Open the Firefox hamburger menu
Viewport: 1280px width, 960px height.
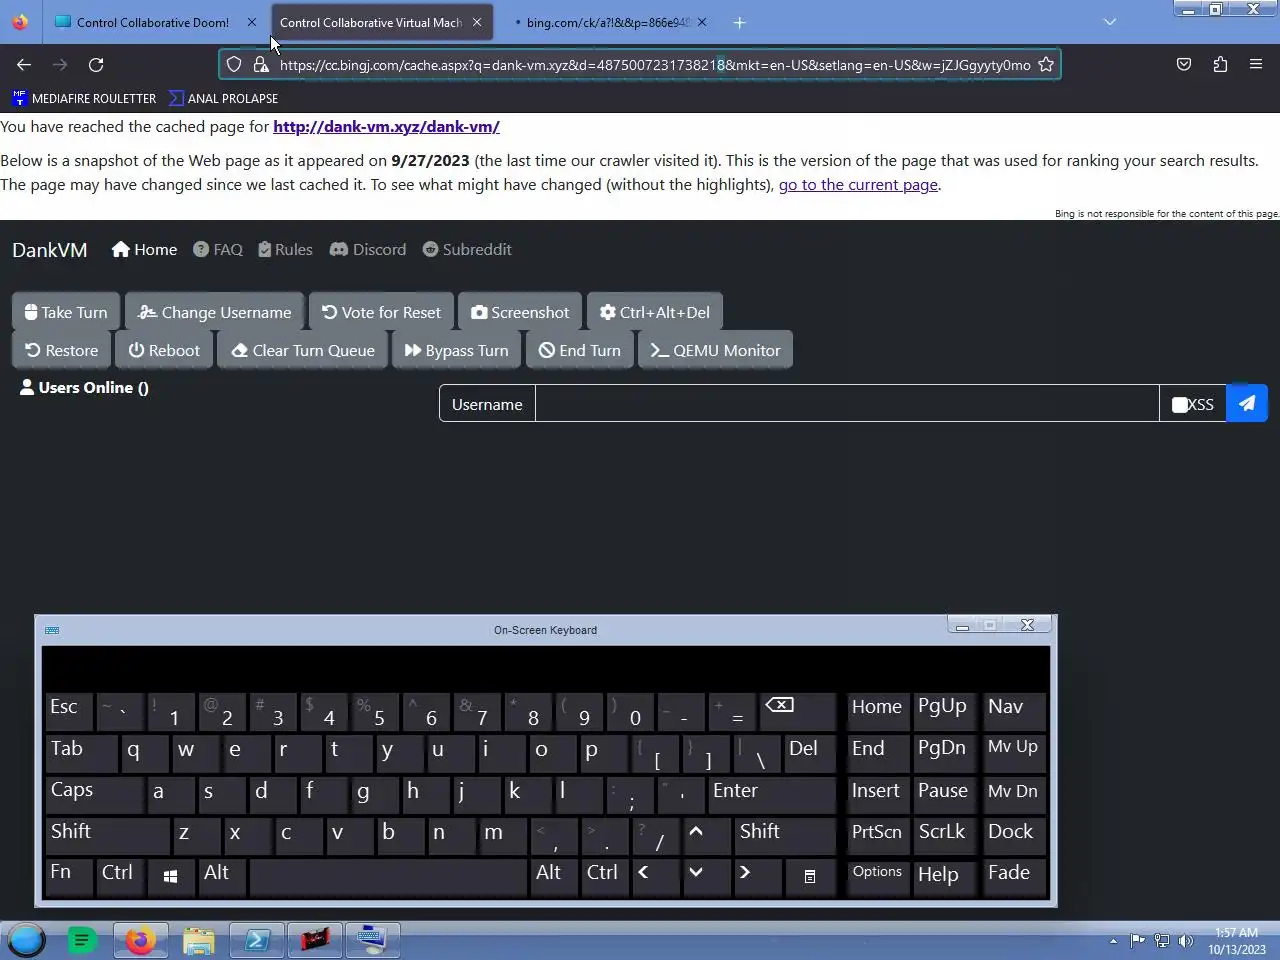(1256, 64)
